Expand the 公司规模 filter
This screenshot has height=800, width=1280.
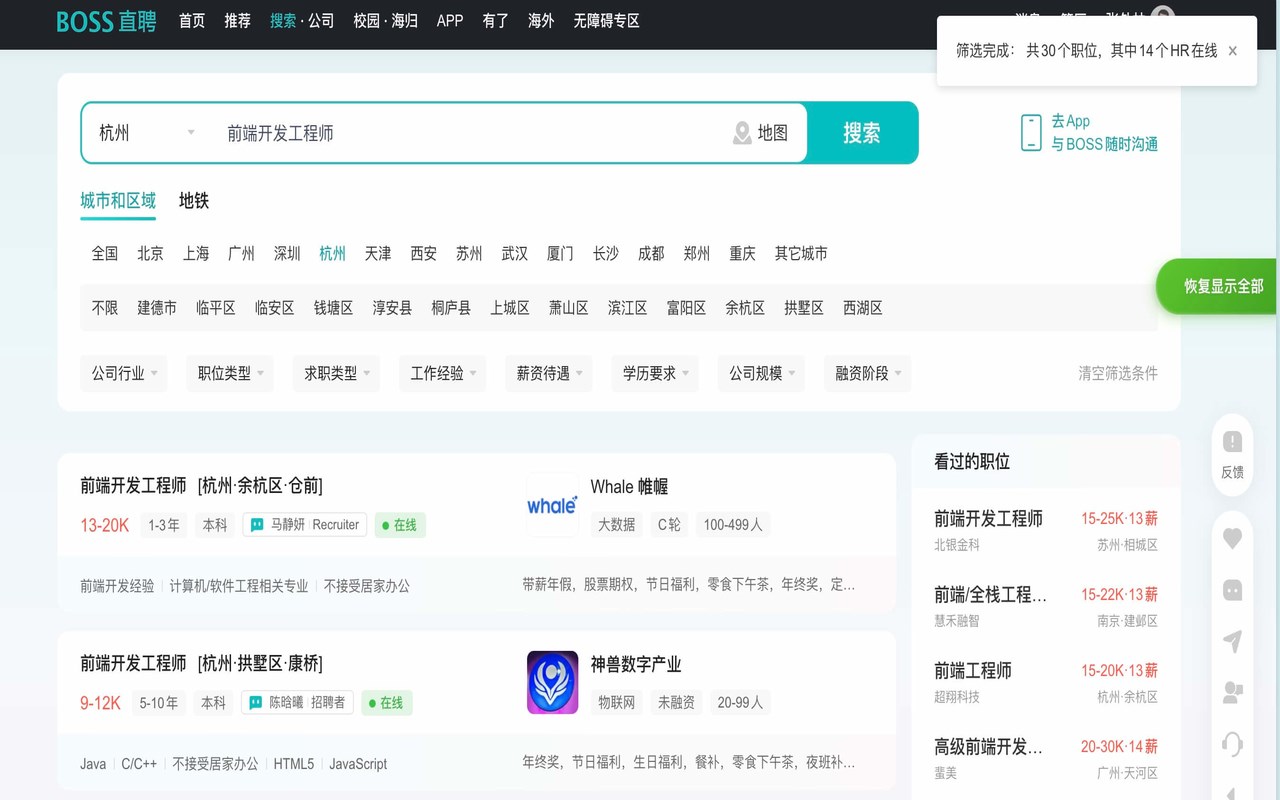[x=761, y=373]
